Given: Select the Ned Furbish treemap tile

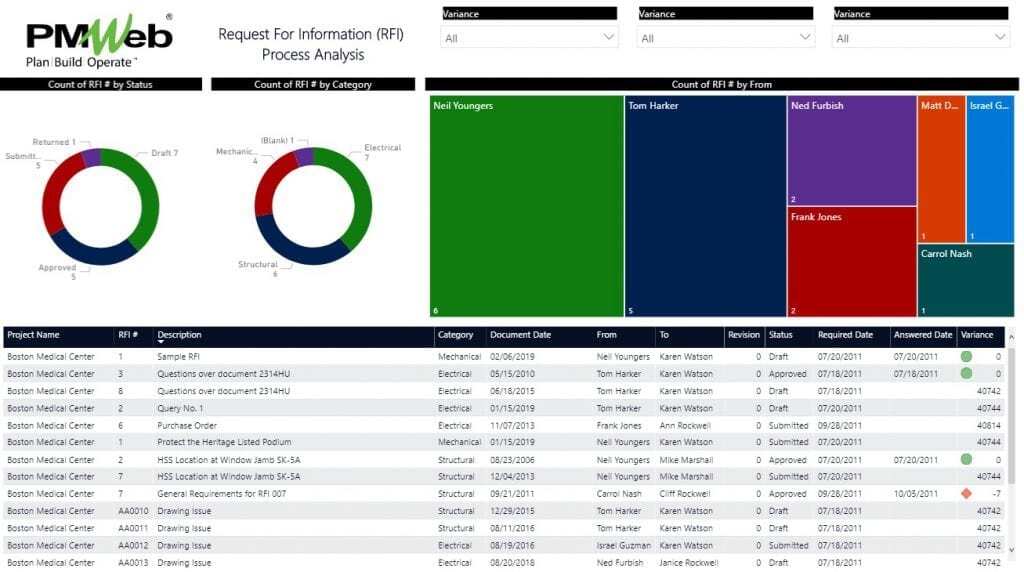Looking at the screenshot, I should point(852,151).
